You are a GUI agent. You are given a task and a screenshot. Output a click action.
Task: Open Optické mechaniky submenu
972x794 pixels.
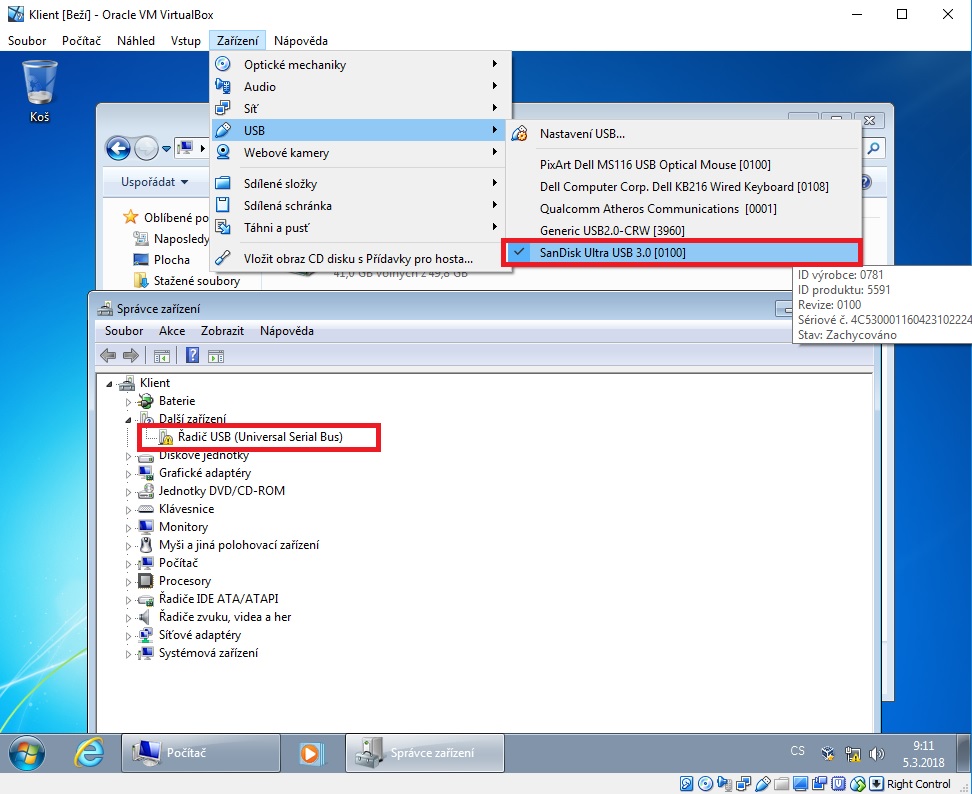[x=360, y=64]
